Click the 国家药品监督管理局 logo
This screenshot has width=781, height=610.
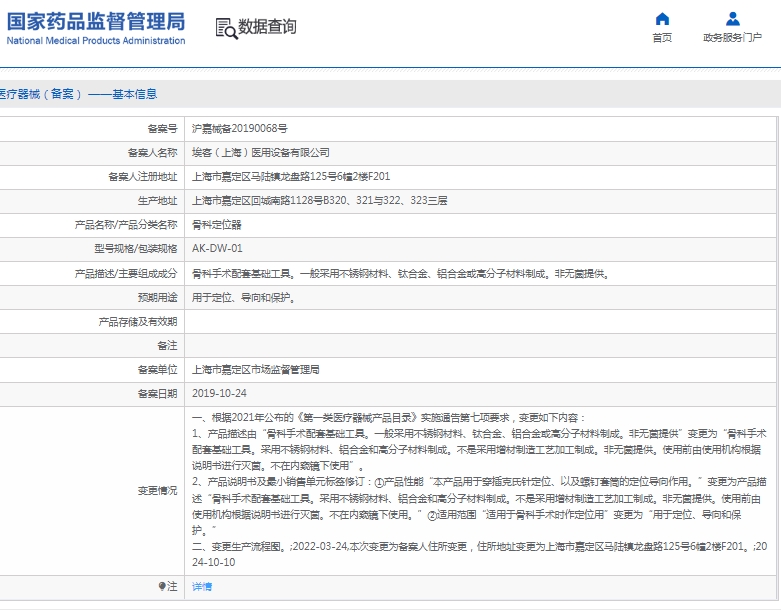tap(96, 28)
